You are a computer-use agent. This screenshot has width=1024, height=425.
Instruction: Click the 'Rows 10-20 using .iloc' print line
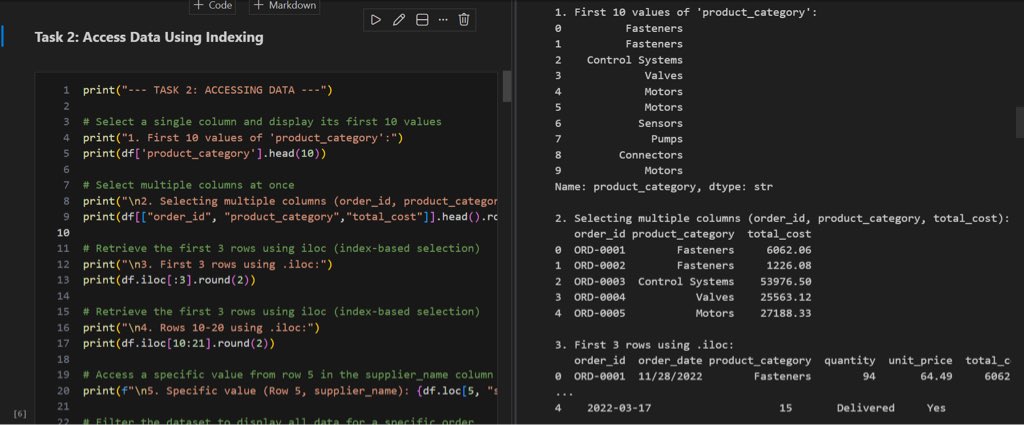[201, 328]
